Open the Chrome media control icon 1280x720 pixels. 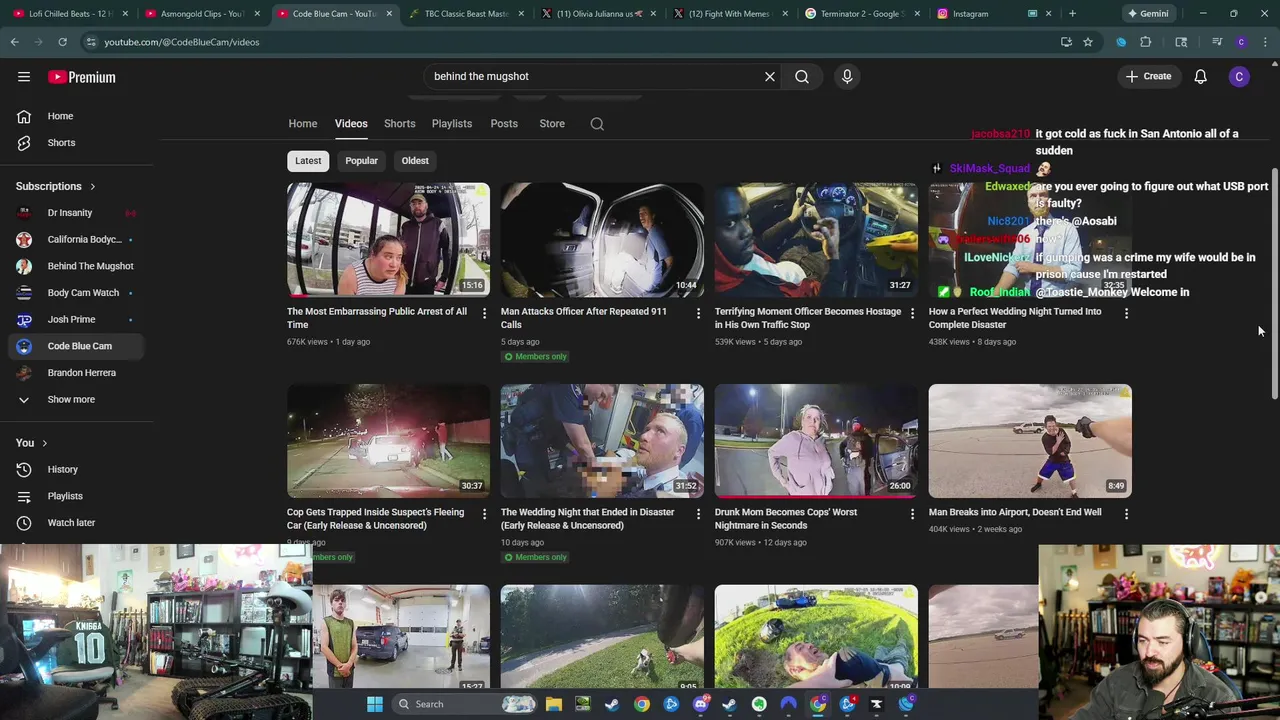tap(1217, 42)
